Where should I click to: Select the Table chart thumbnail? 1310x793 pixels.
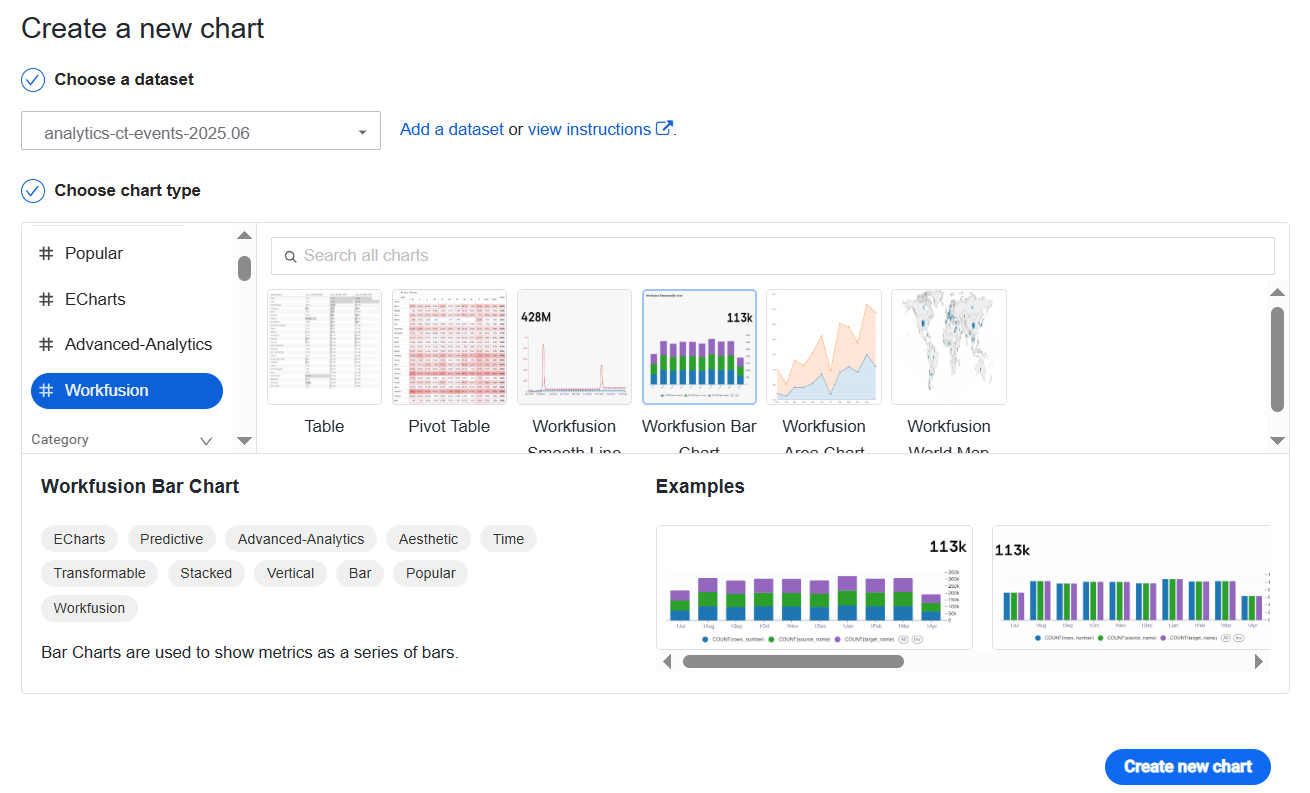tap(324, 347)
